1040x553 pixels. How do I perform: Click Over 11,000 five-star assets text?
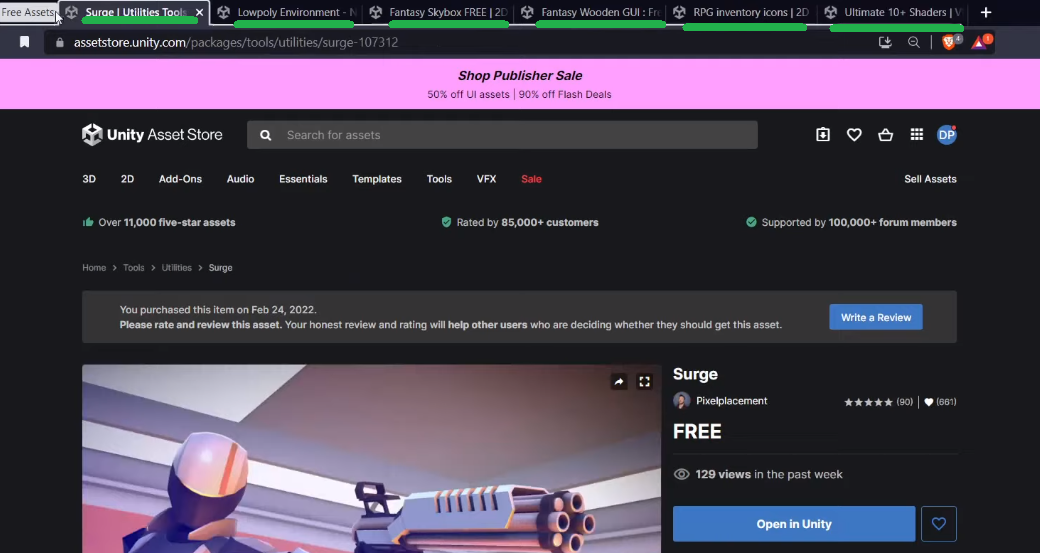(166, 223)
